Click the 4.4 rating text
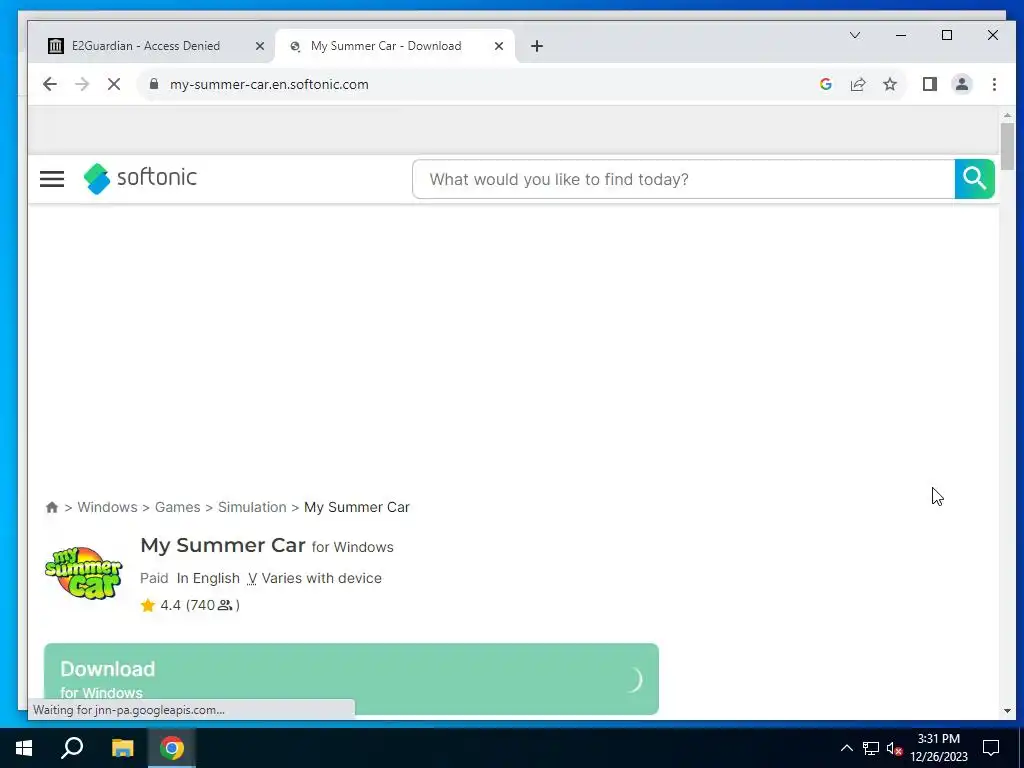Image resolution: width=1024 pixels, height=768 pixels. (x=170, y=605)
